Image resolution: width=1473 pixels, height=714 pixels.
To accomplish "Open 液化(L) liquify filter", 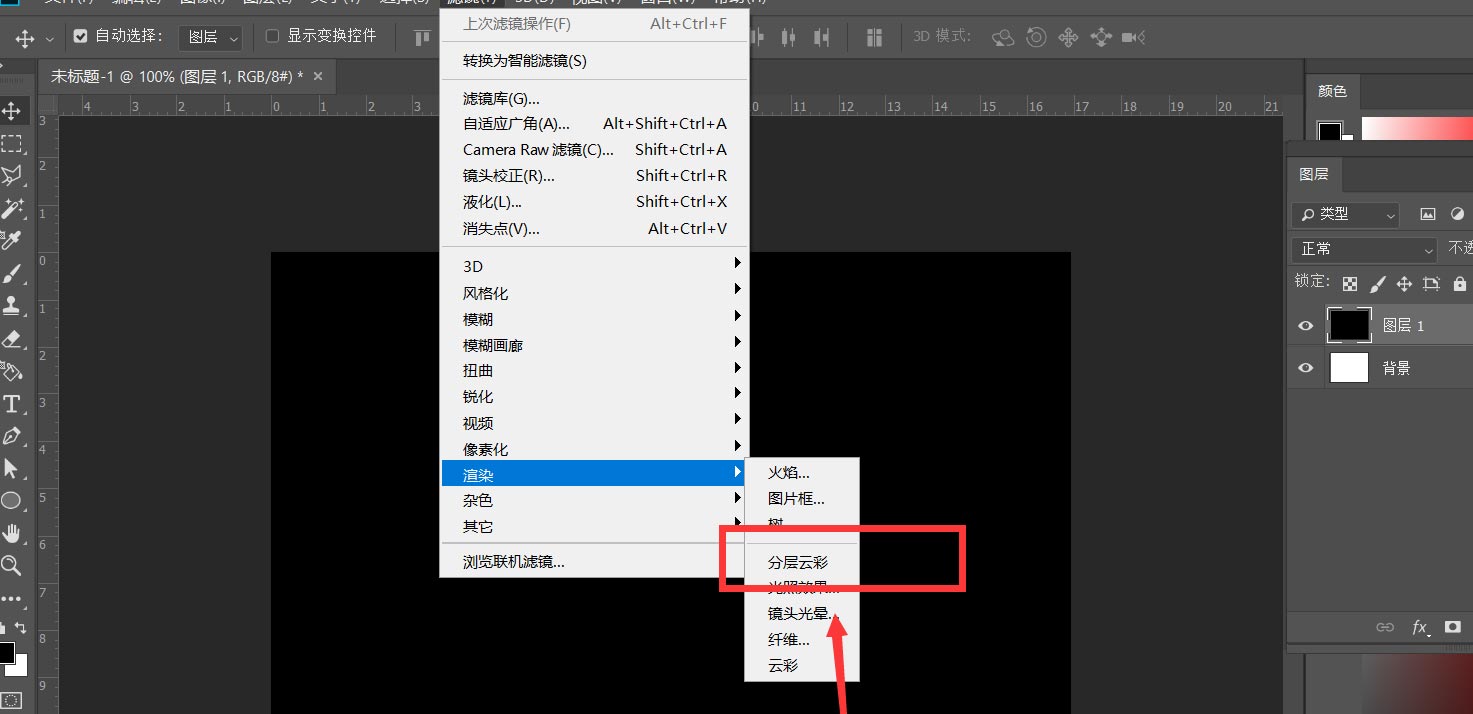I will (594, 202).
